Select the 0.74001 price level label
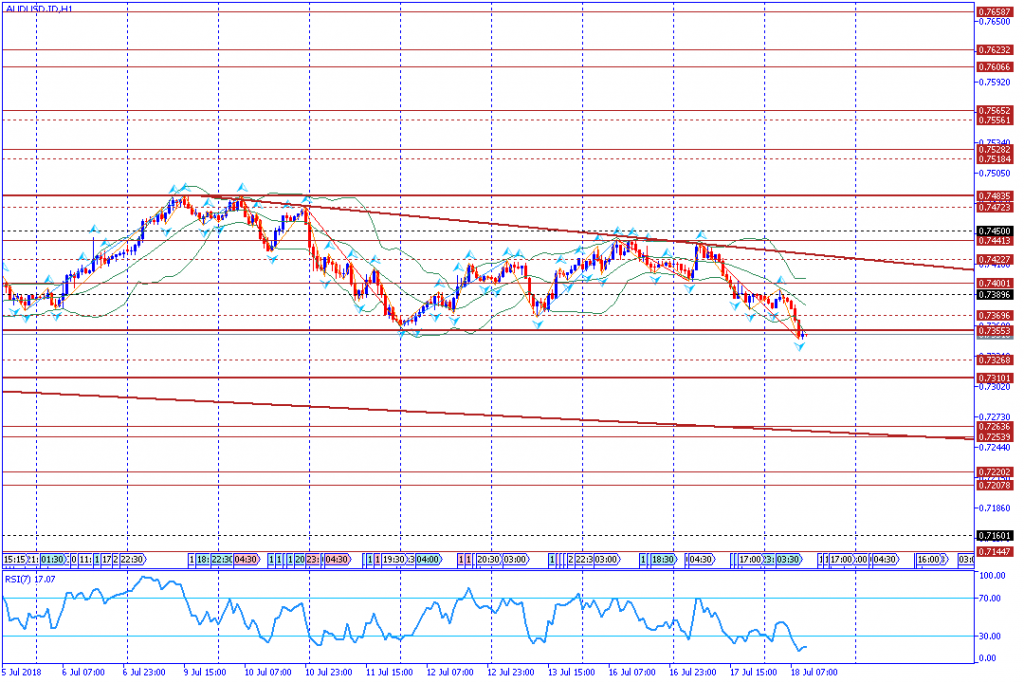Screen dimensions: 1024x683 click(995, 283)
